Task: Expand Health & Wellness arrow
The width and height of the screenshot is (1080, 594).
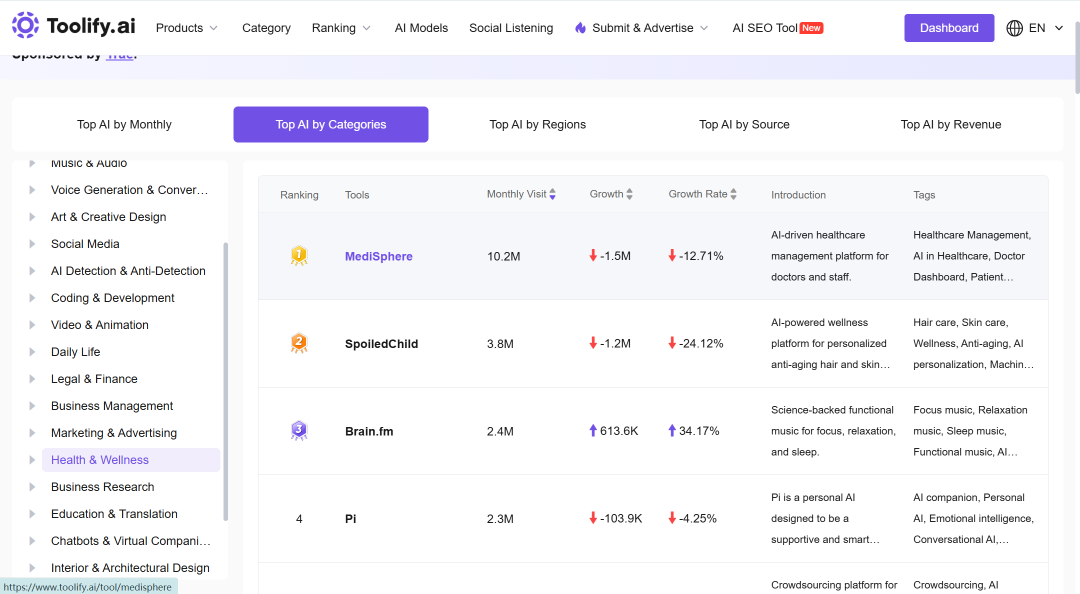Action: click(x=32, y=460)
